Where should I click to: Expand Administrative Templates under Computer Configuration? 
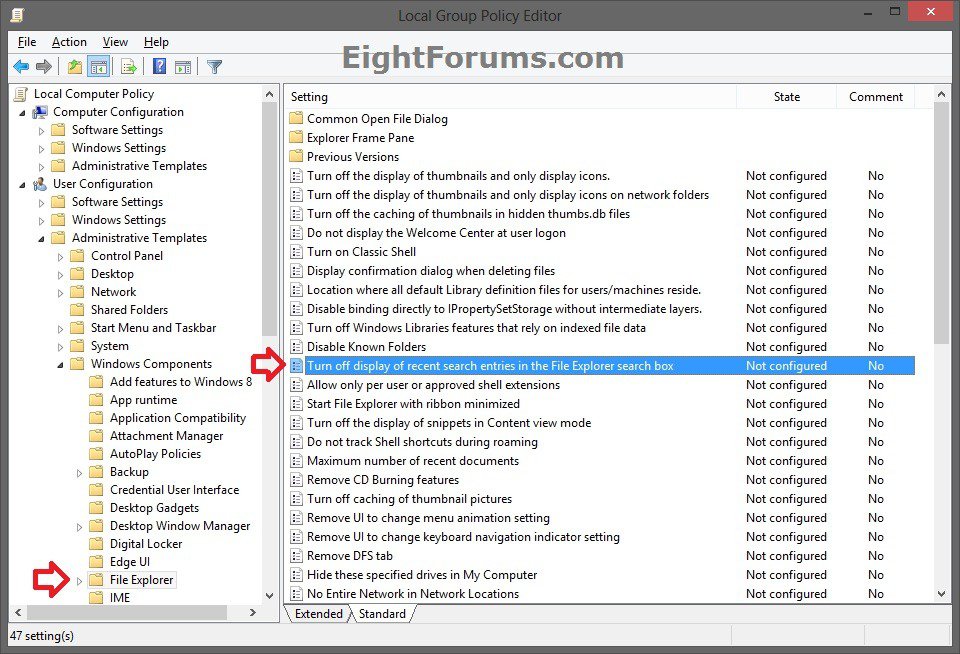click(42, 167)
